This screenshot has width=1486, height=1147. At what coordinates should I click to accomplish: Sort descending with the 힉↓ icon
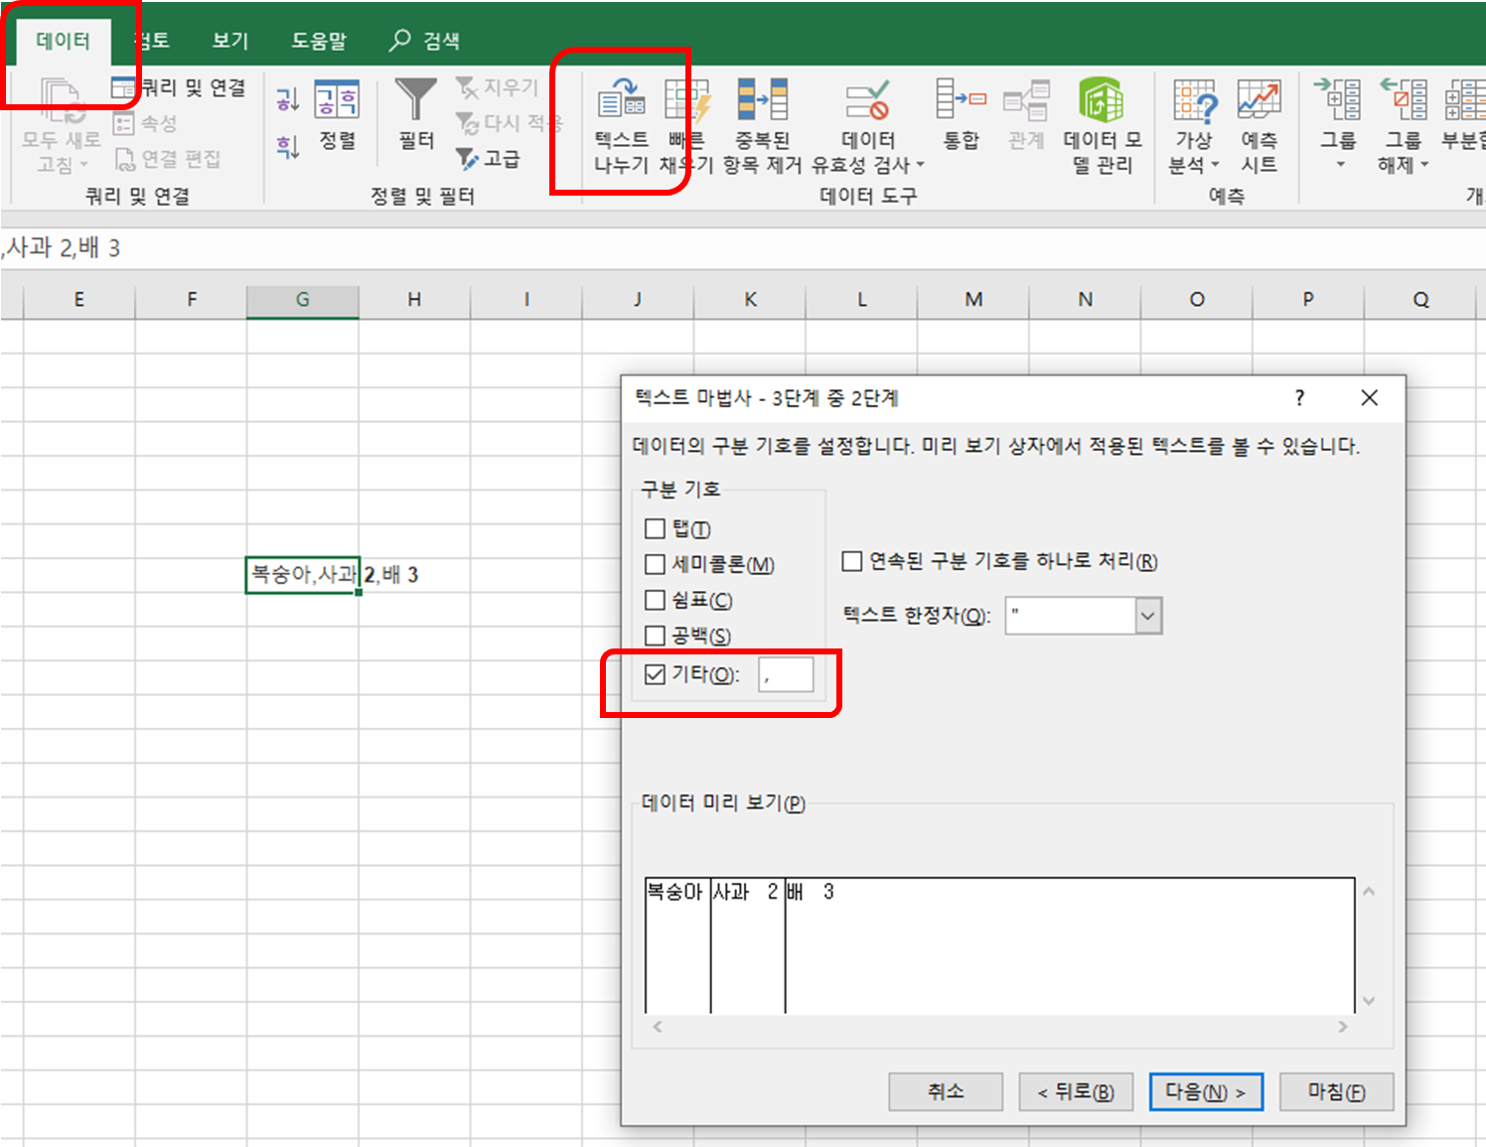pos(288,147)
